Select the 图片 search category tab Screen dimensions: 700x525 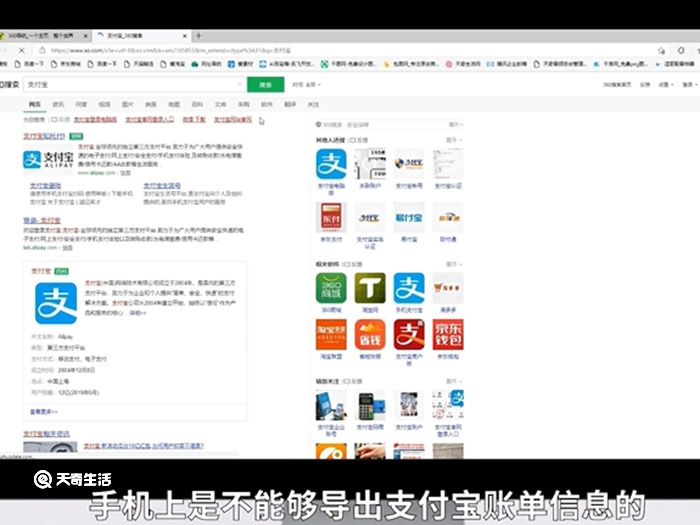coord(128,104)
